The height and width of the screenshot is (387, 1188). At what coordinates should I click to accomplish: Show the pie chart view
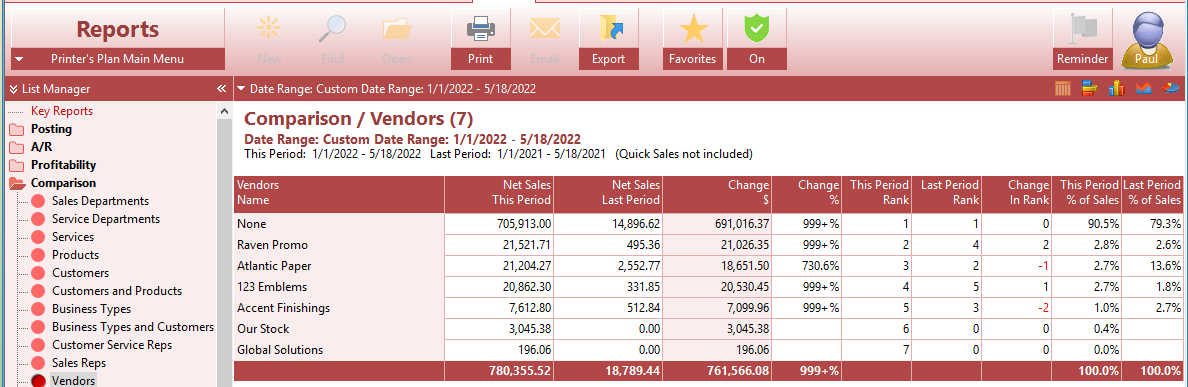click(1170, 89)
